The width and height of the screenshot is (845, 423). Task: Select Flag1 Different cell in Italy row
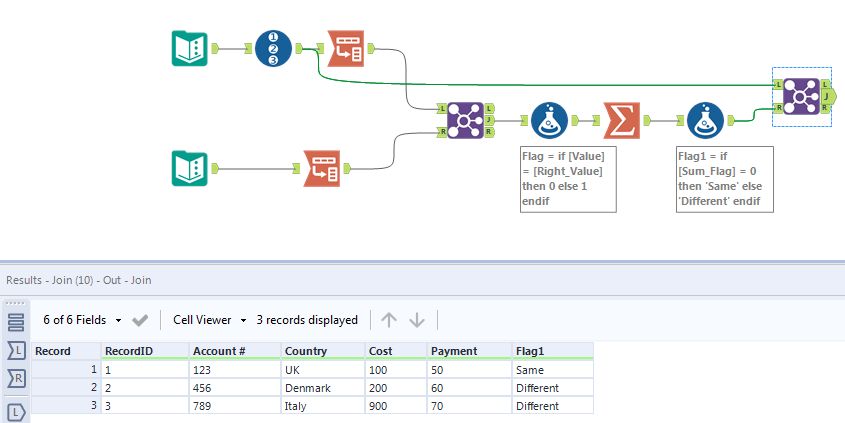point(553,406)
